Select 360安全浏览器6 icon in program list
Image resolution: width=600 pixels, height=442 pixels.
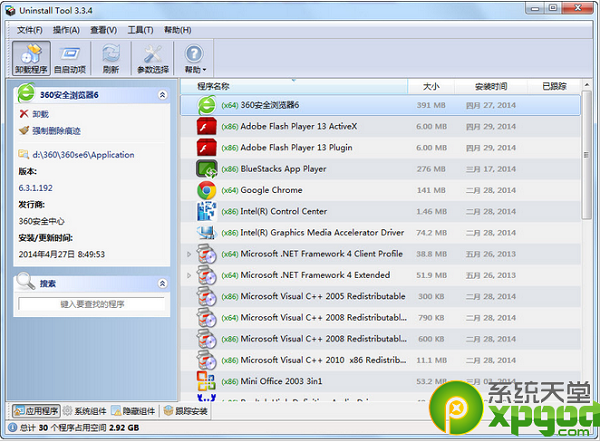207,105
